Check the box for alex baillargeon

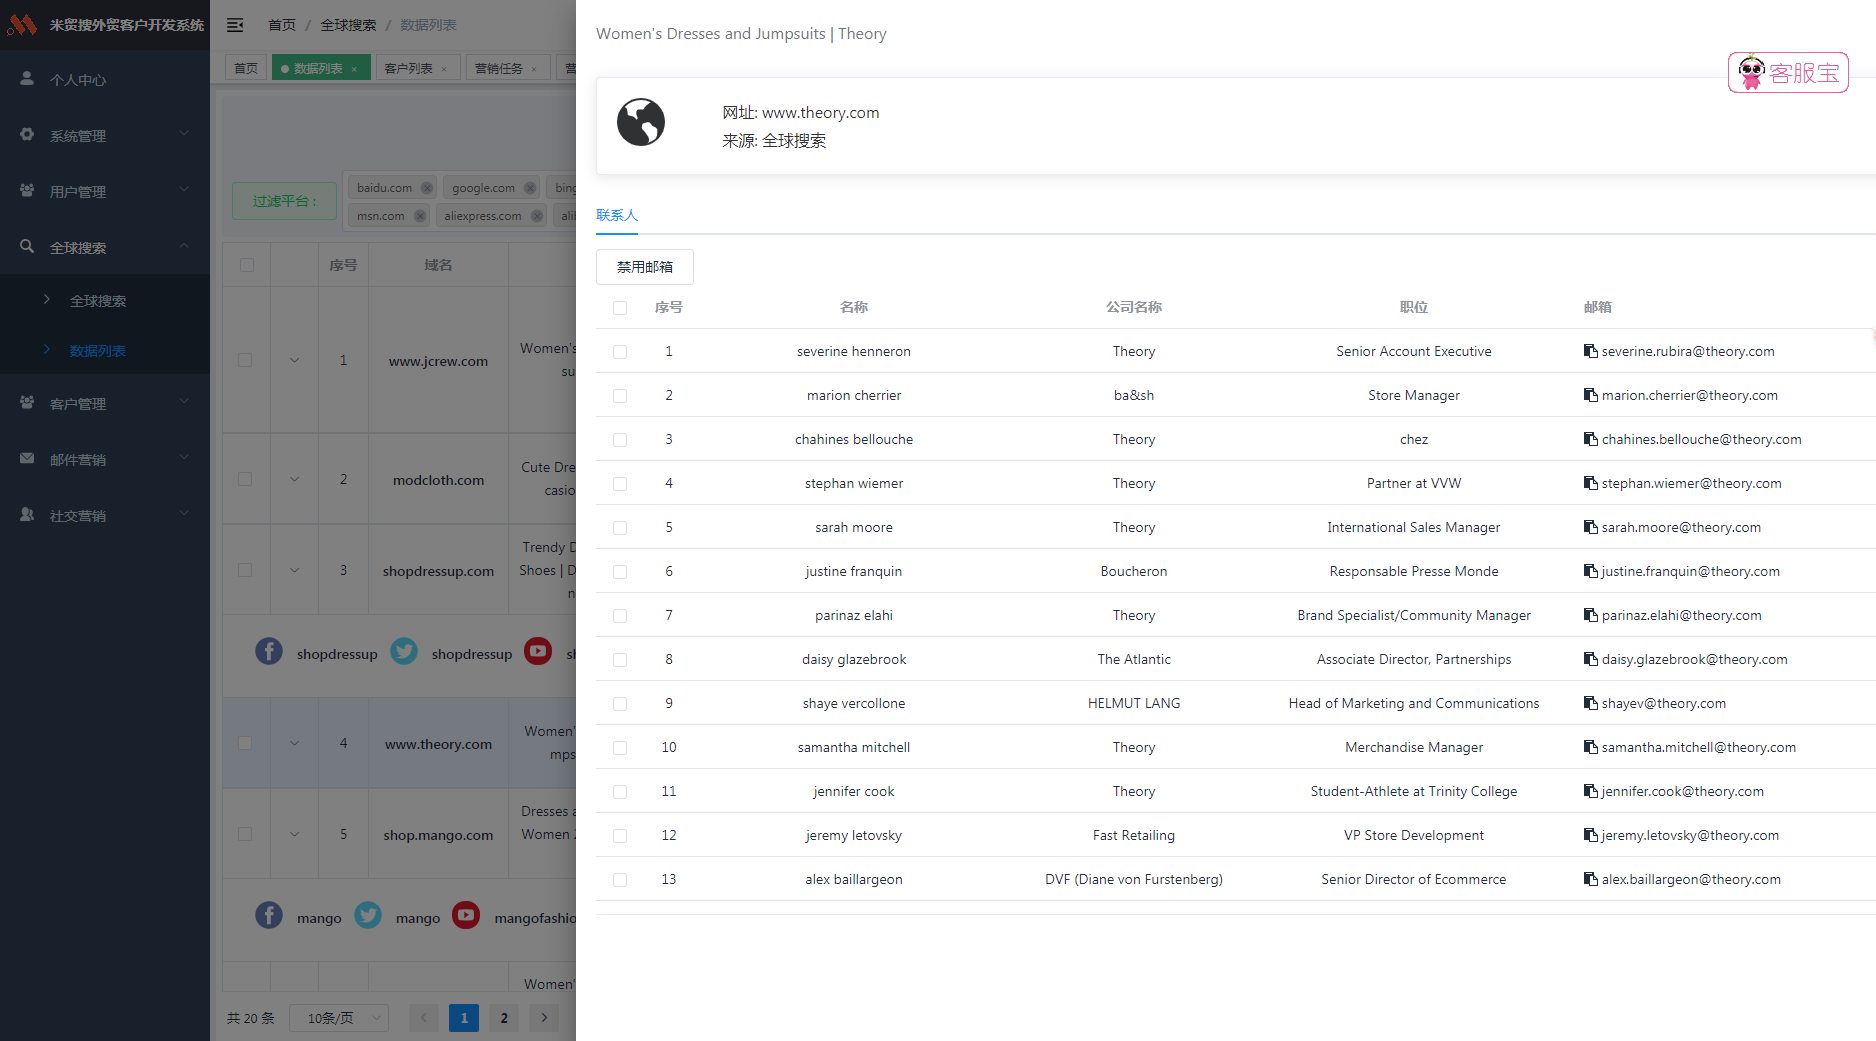pos(620,880)
